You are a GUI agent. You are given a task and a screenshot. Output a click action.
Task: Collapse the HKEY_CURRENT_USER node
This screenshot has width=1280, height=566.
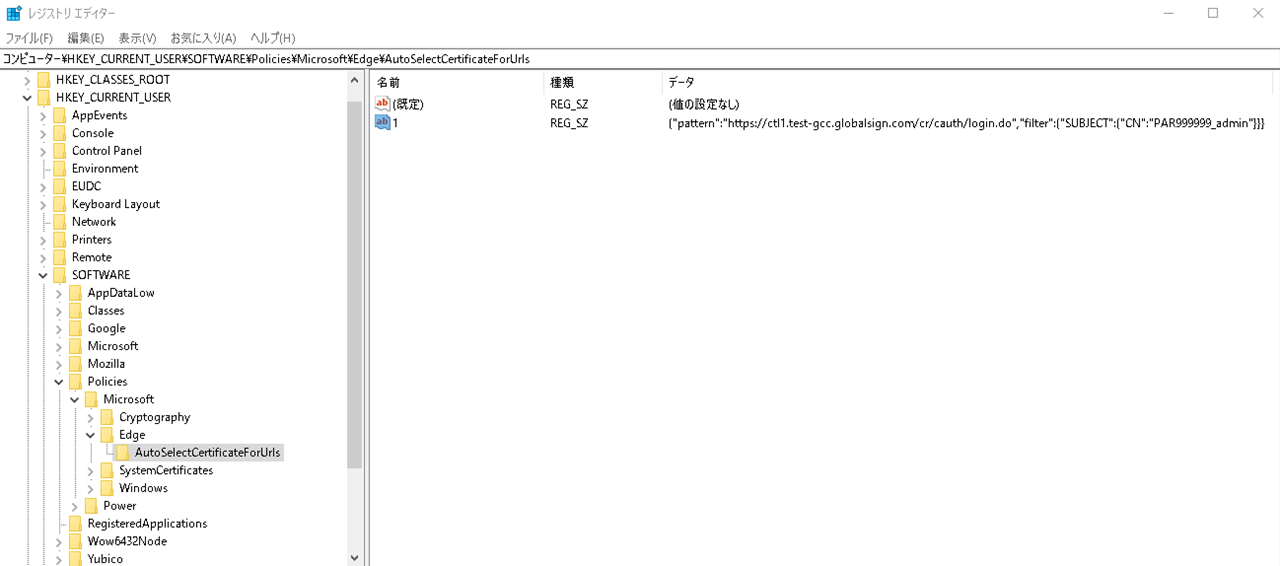coord(28,98)
